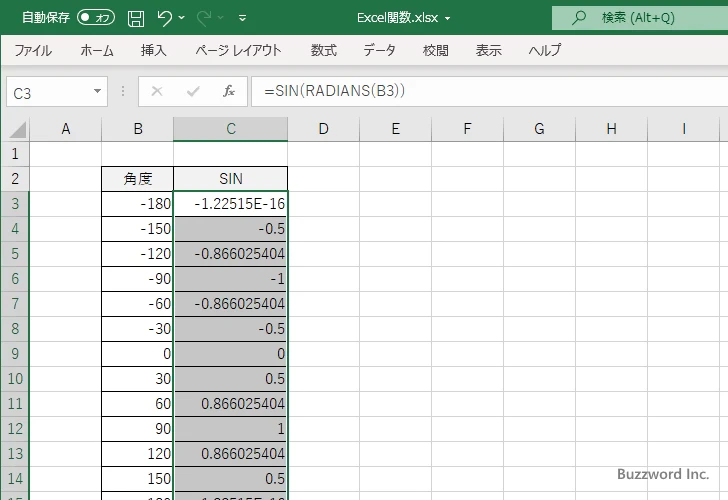
Task: Select column A header
Action: [65, 129]
